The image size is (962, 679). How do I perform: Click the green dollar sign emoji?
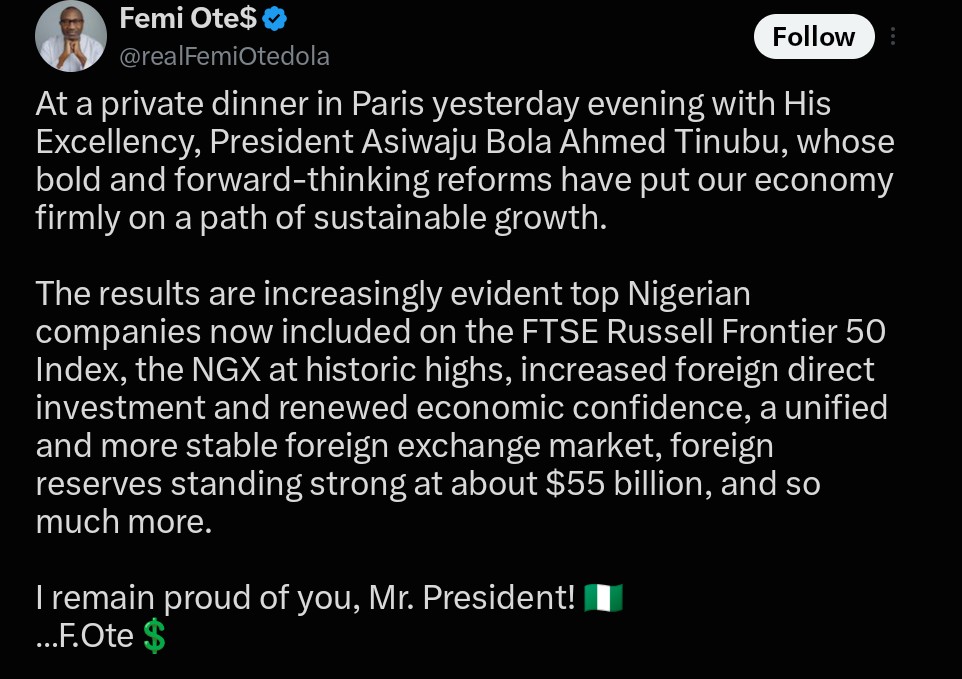153,636
